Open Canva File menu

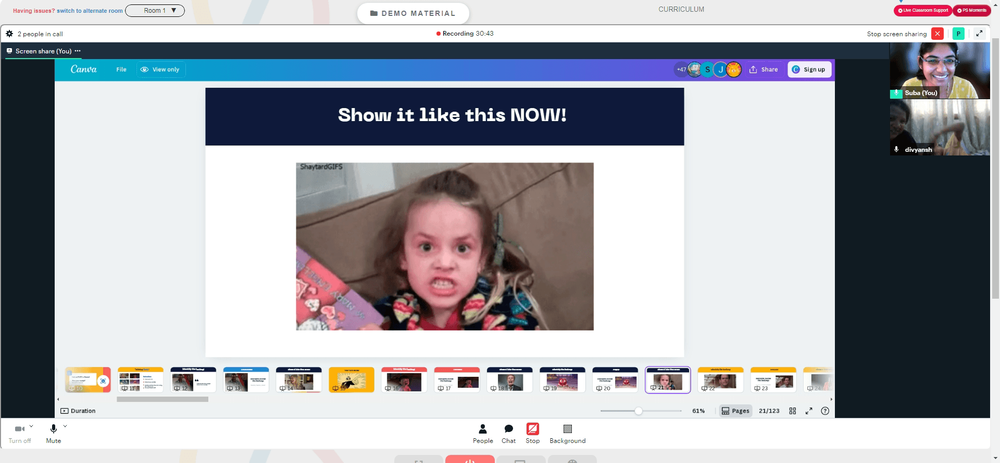(x=121, y=70)
